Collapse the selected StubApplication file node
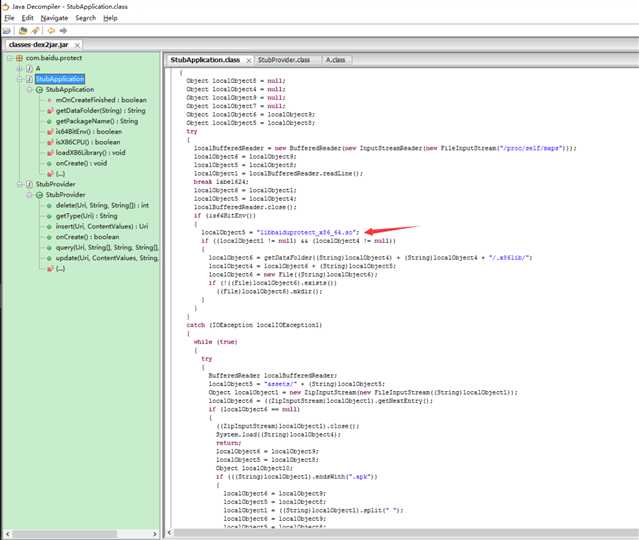The height and width of the screenshot is (540, 639). coord(20,79)
